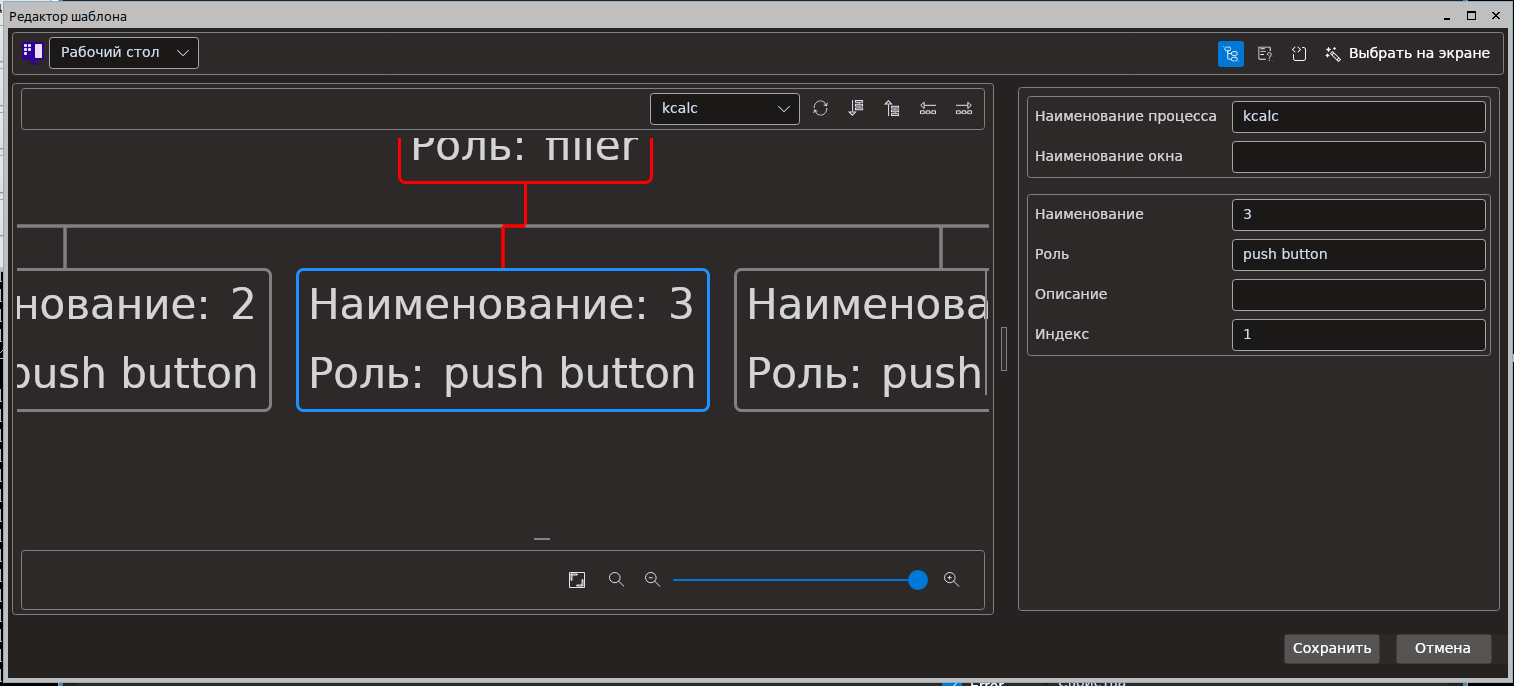The image size is (1514, 686).
Task: Click the zoom slider handle
Action: (918, 580)
